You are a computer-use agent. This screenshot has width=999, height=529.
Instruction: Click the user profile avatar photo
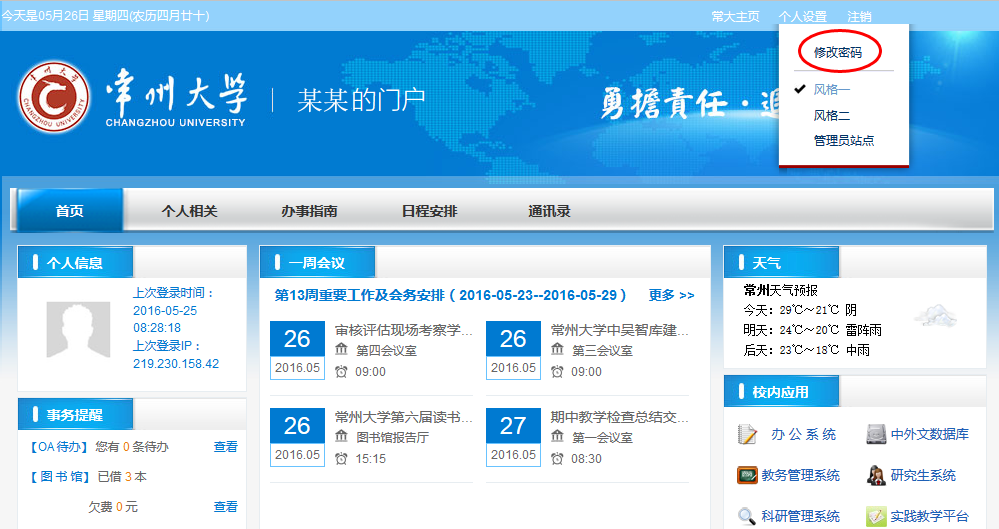point(78,330)
